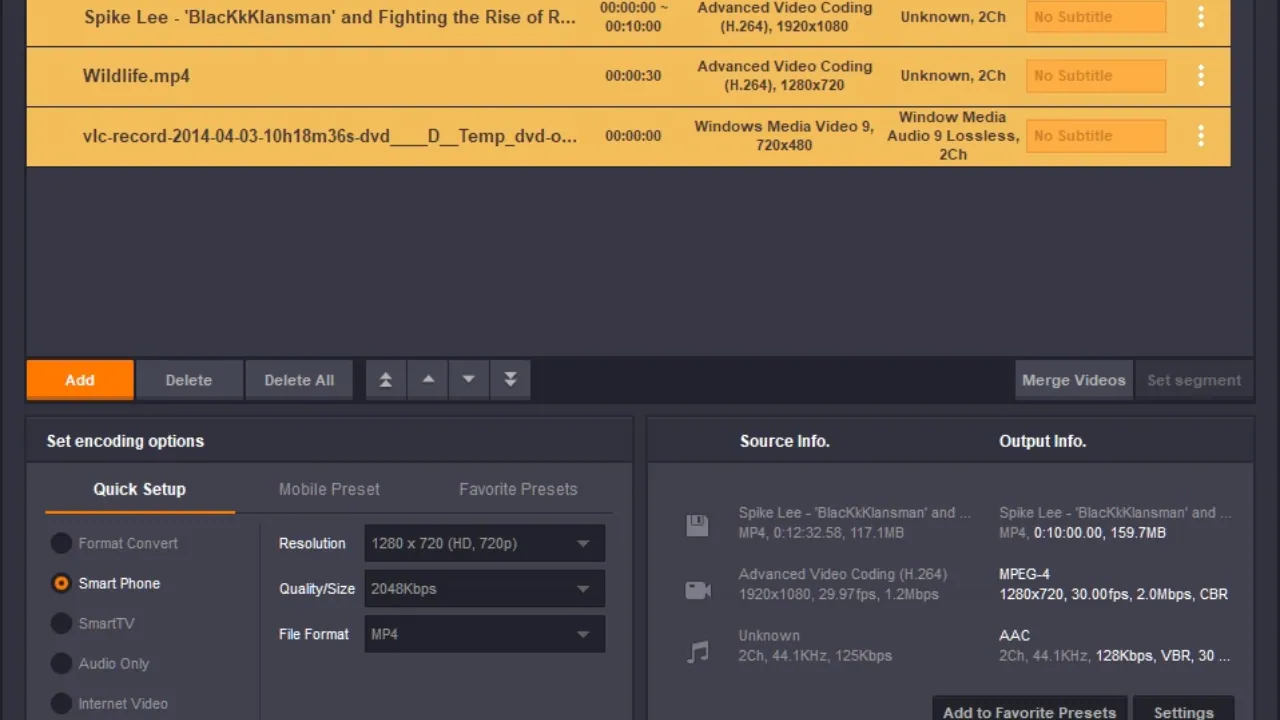Select the Spike Lee BlacKkKlansman file name
1280x720 pixels.
[x=330, y=17]
